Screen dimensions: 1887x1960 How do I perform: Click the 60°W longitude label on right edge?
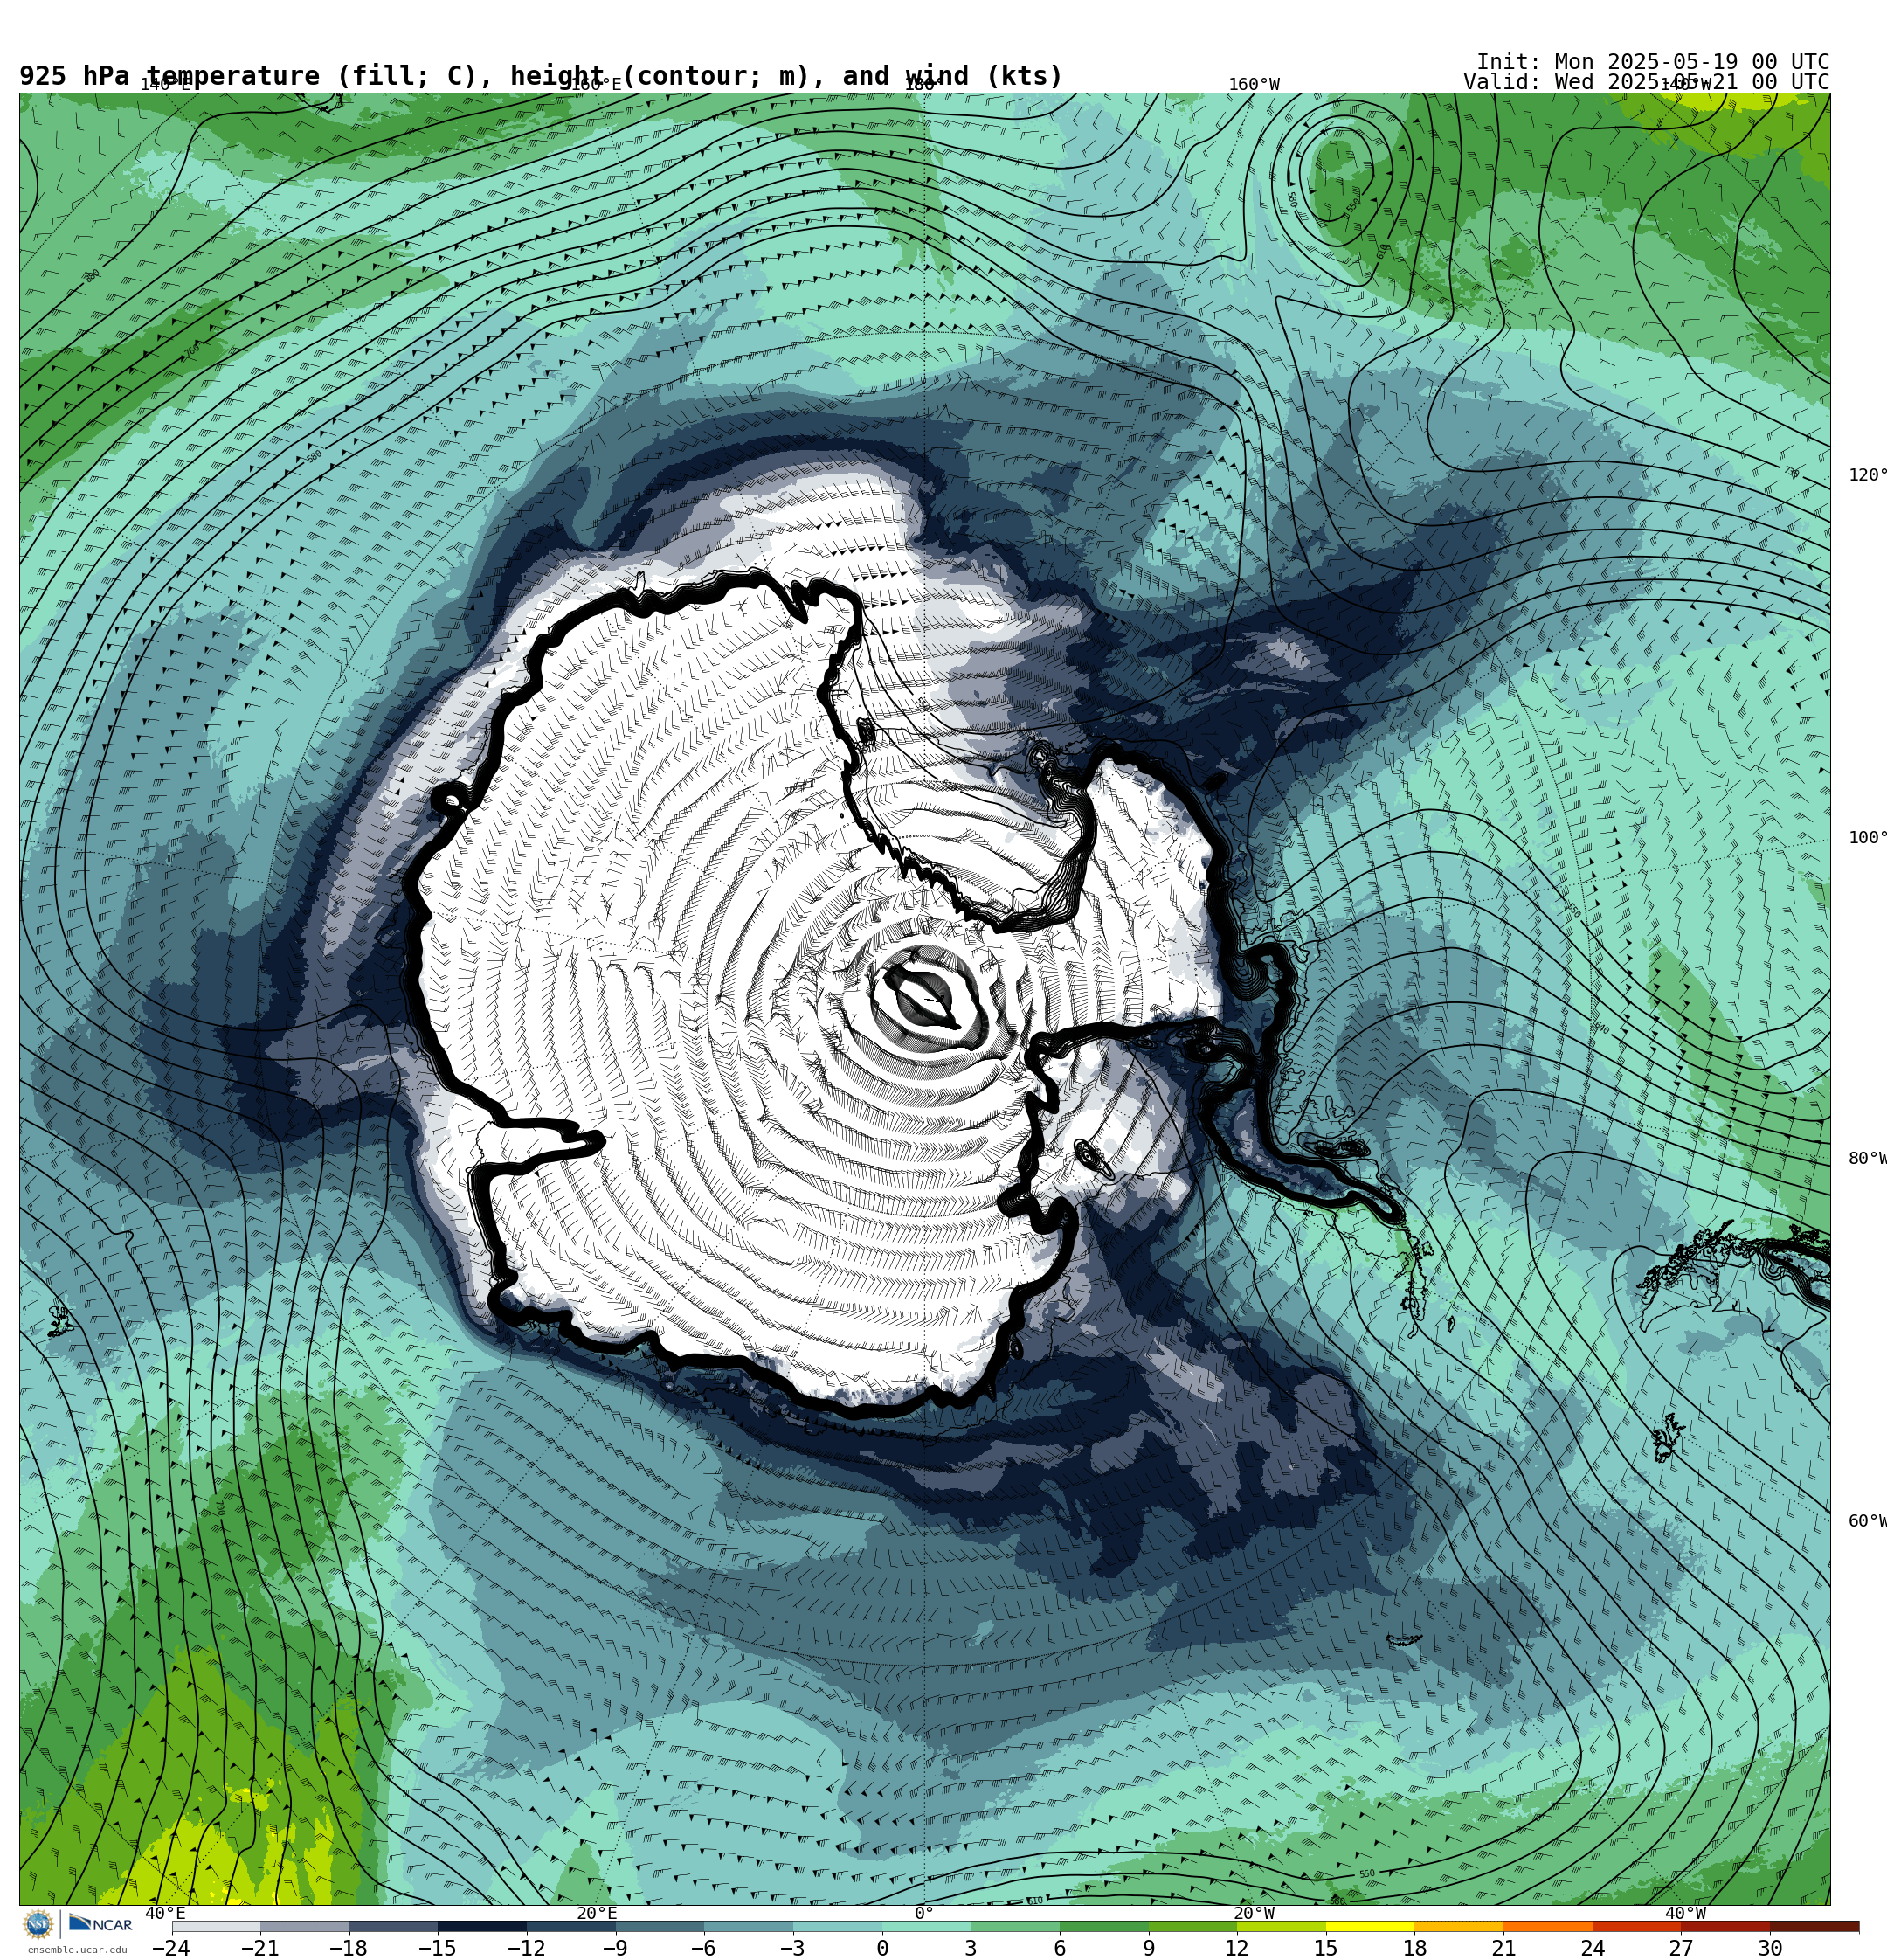[1868, 1521]
